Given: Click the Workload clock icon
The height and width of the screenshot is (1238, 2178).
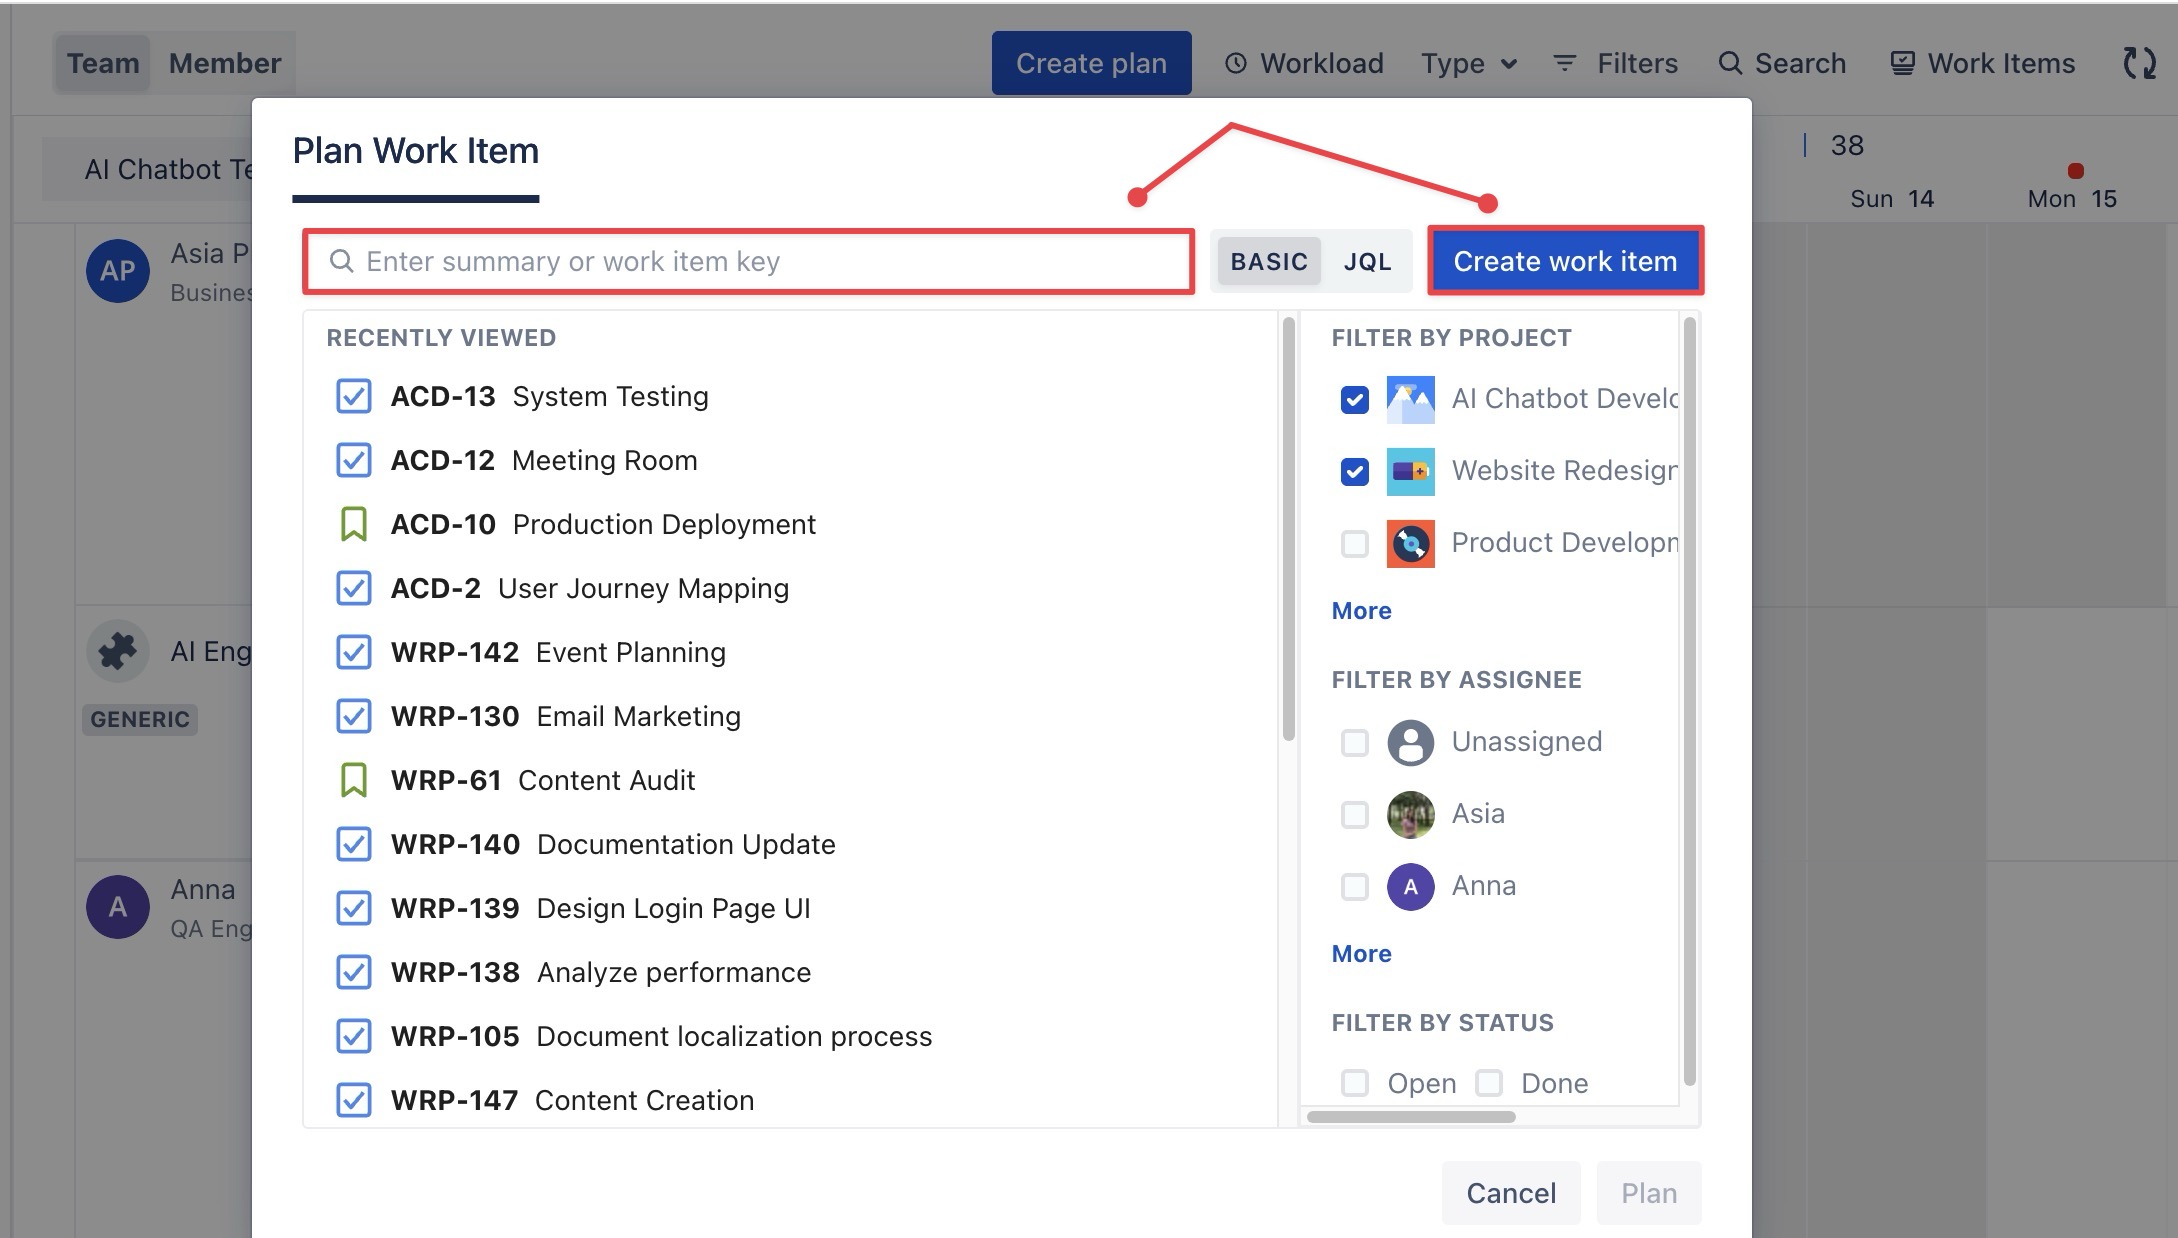Looking at the screenshot, I should pos(1236,63).
